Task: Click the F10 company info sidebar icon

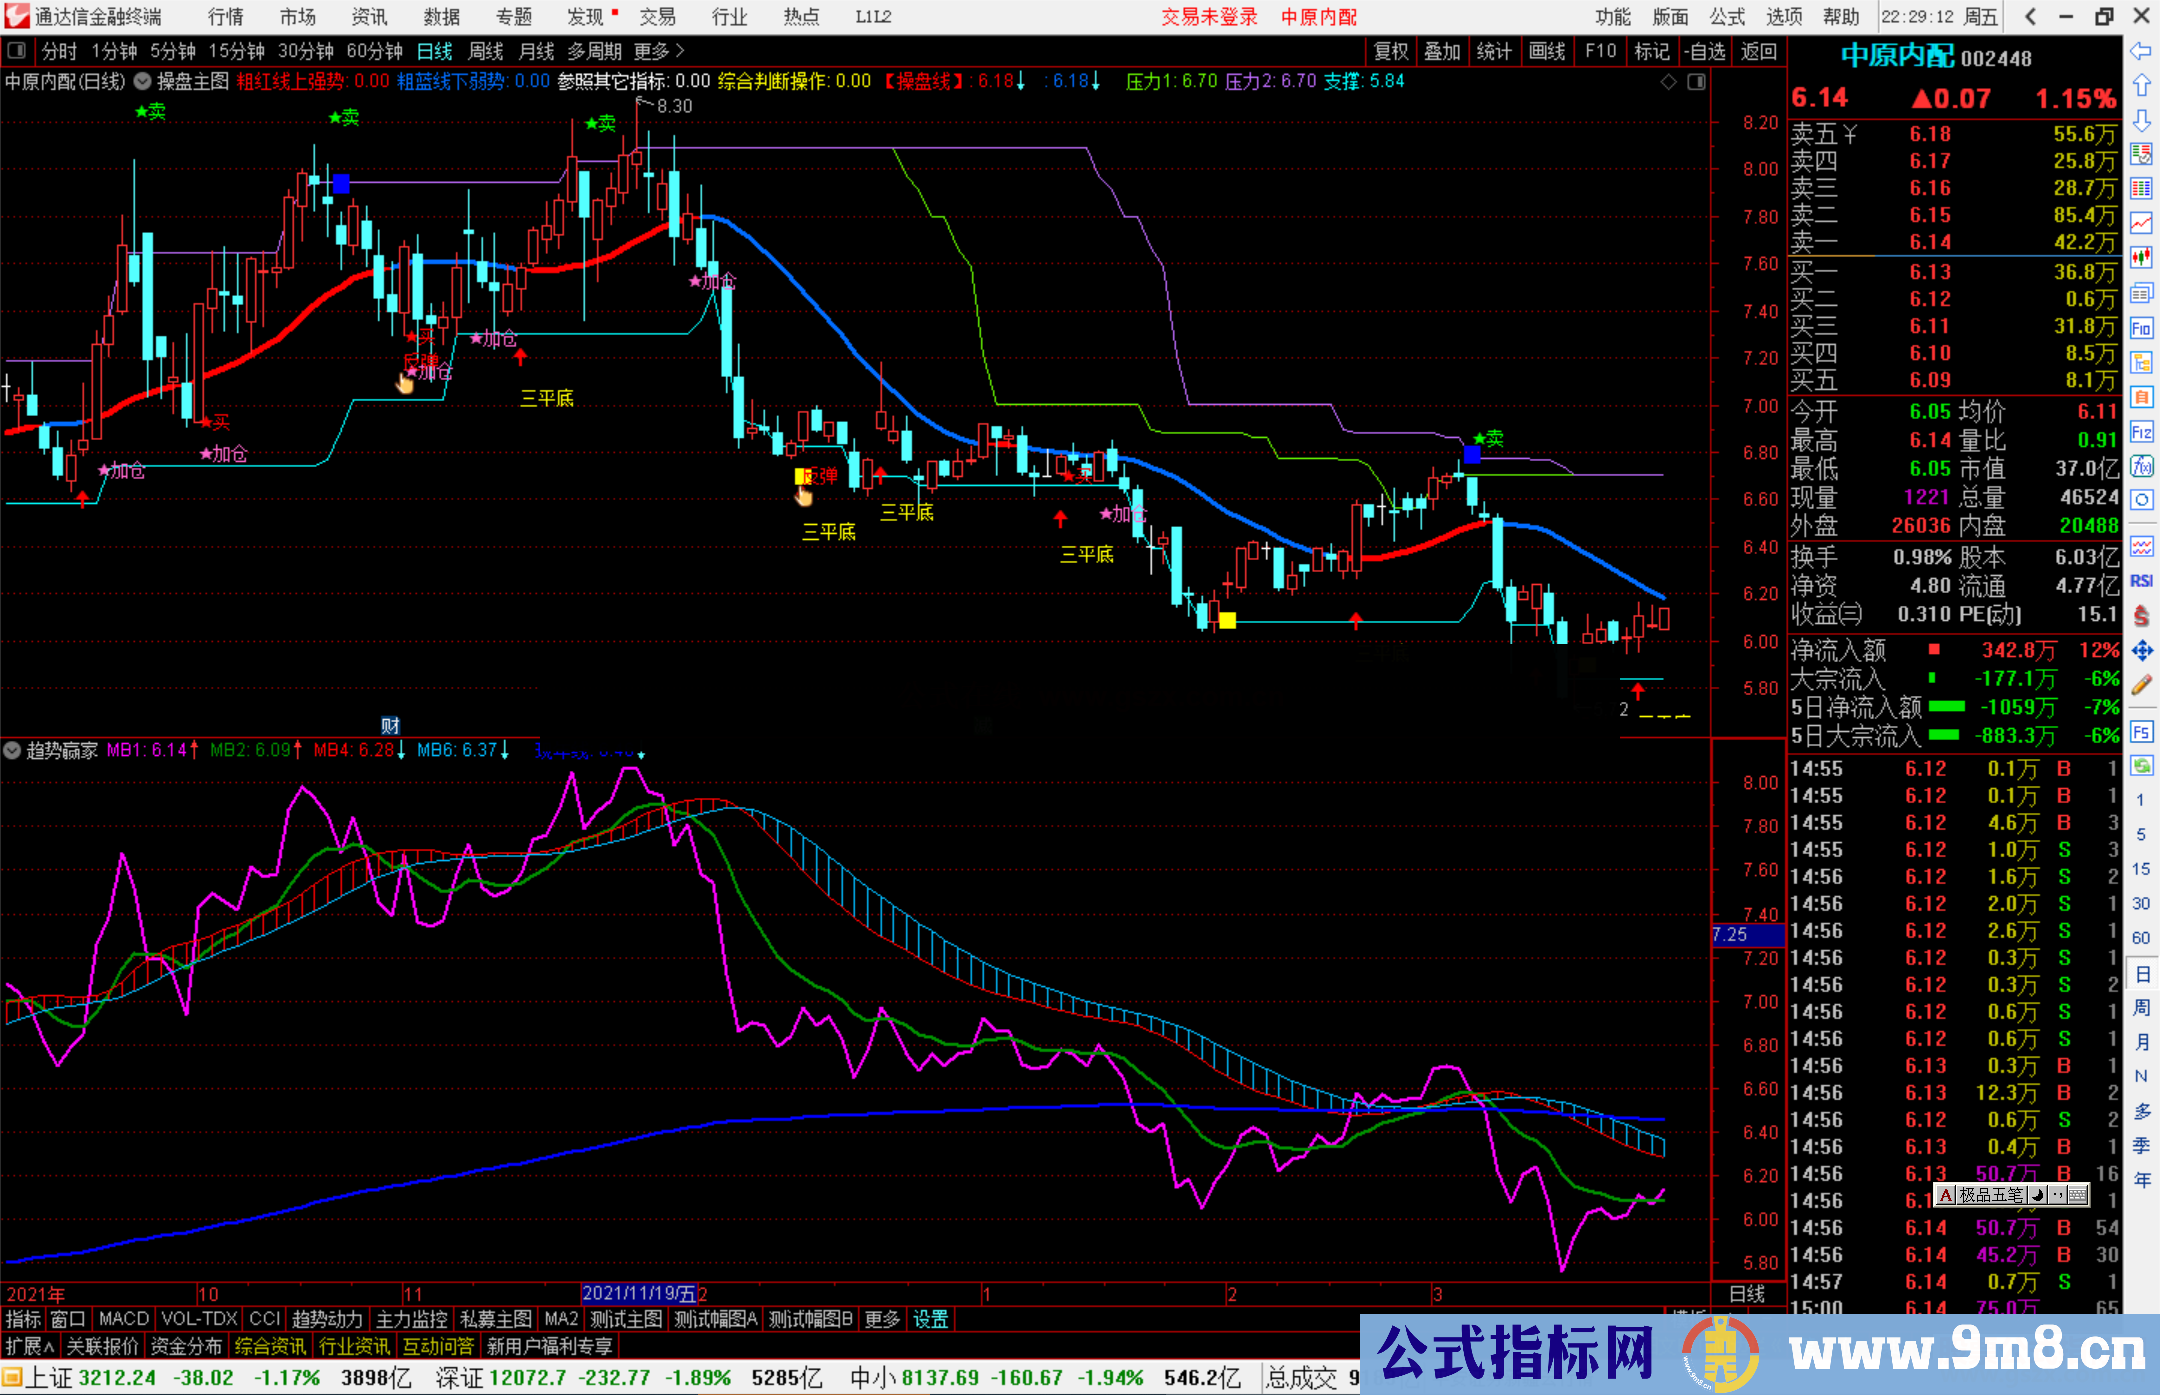Action: point(2141,328)
